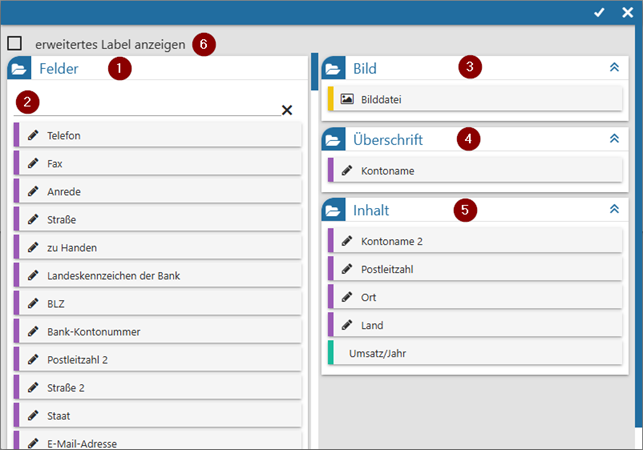Viewport: 643px width, 450px height.
Task: Click the Felder folder icon
Action: click(19, 68)
